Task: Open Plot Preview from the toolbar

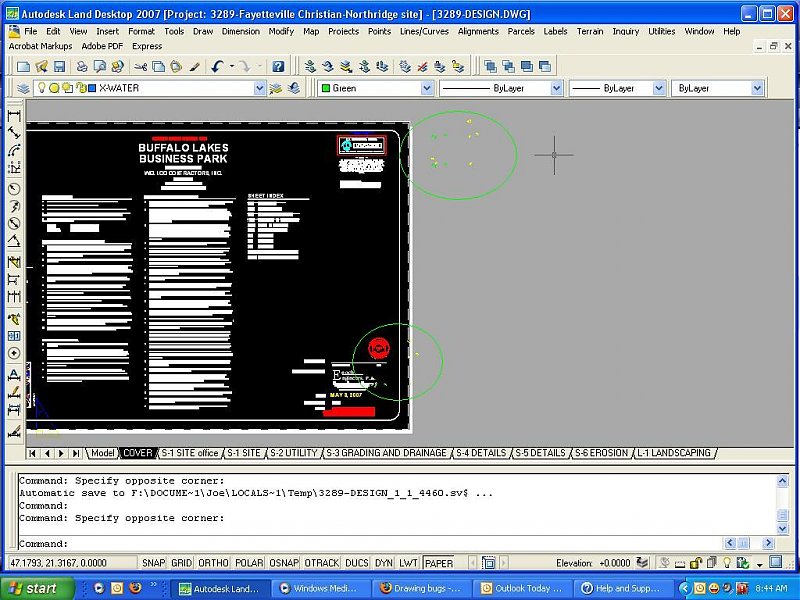Action: click(100, 66)
